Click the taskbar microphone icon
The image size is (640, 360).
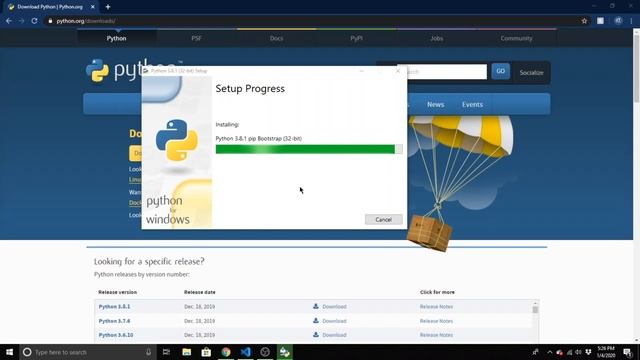149,352
